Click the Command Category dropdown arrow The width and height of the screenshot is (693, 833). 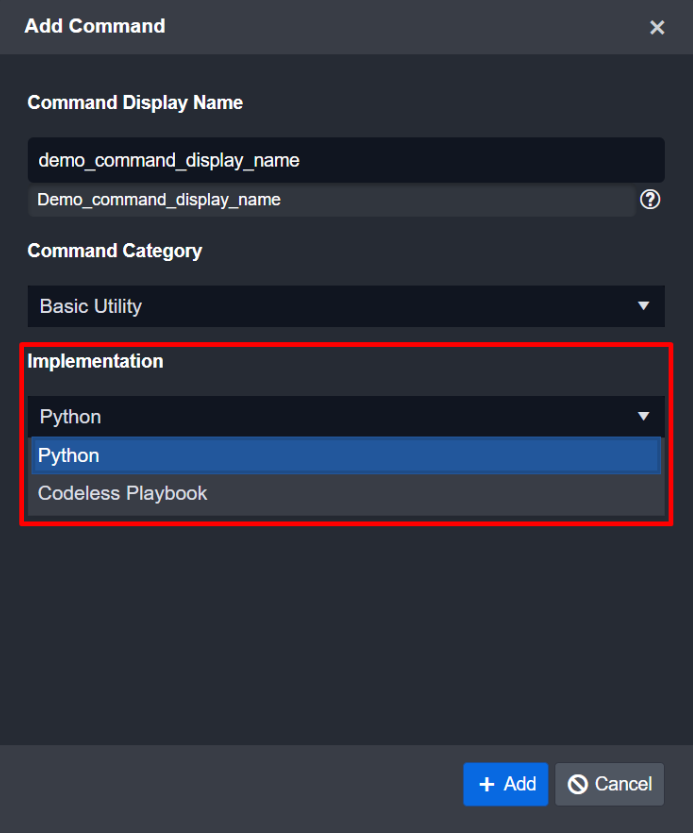point(644,306)
